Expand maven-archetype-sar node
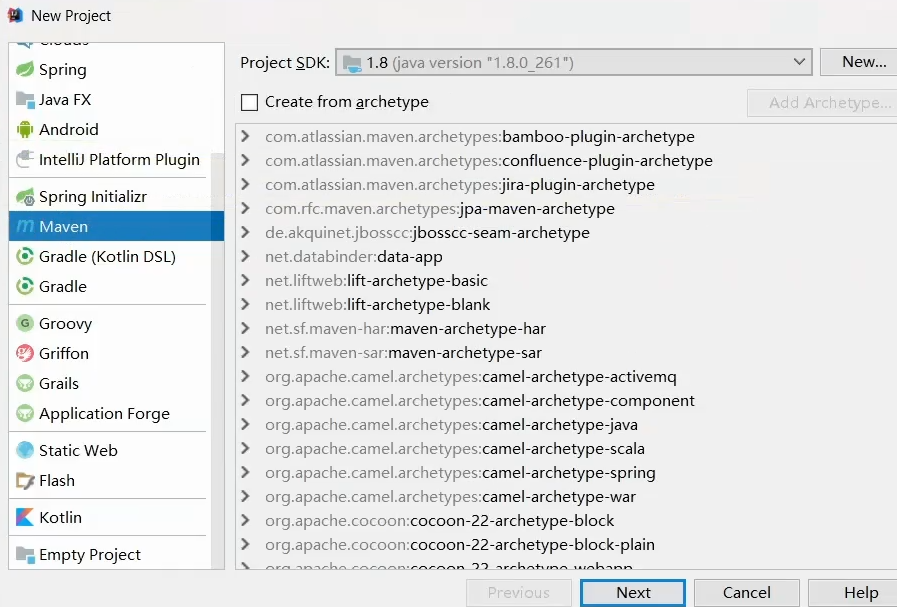This screenshot has height=607, width=897. pyautogui.click(x=245, y=352)
